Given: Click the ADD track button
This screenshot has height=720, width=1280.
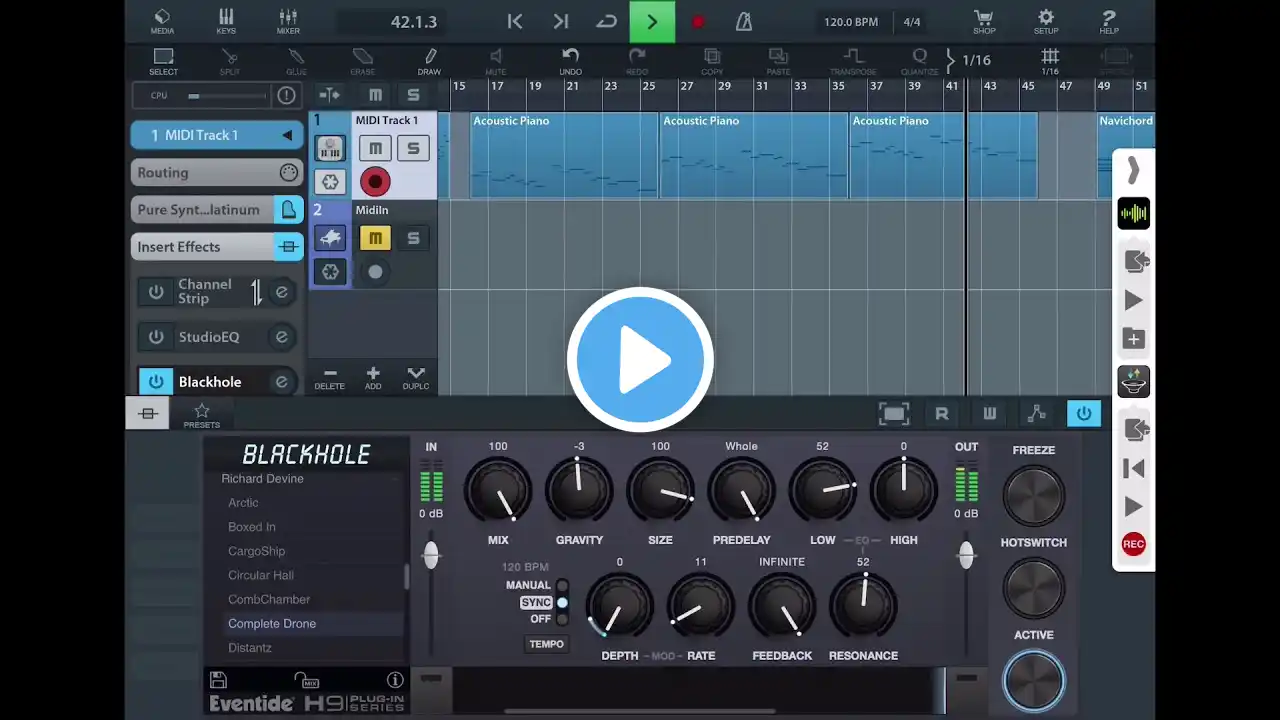Looking at the screenshot, I should [373, 378].
